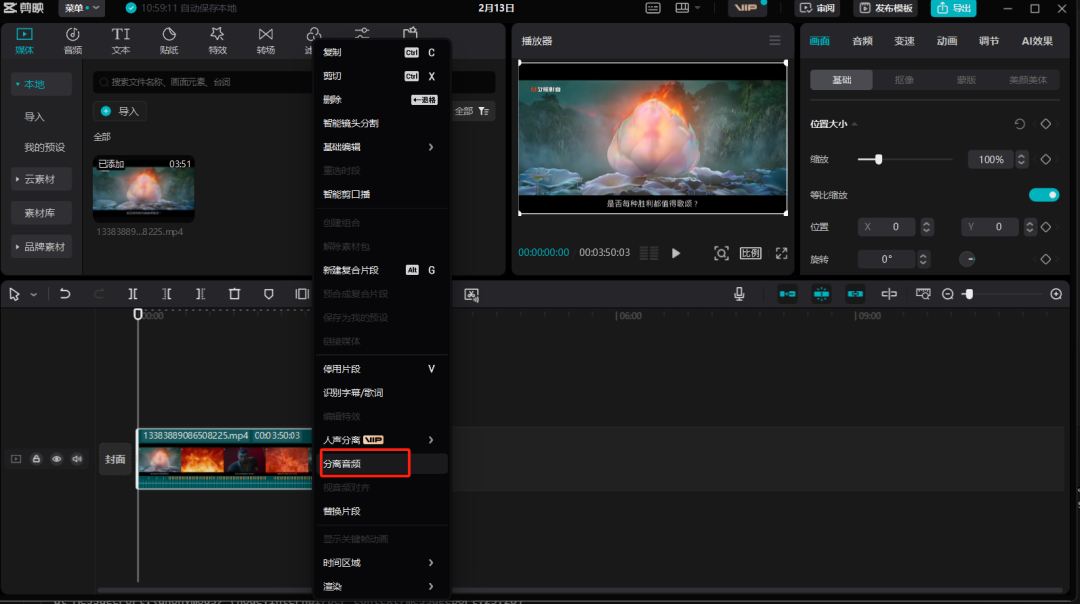Reset the 位置大小 section with the reset arrow
1080x604 pixels.
coord(1019,124)
